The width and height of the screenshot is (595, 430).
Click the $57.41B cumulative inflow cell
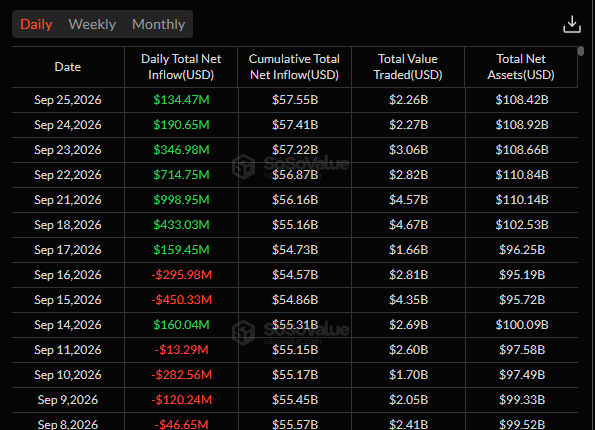295,125
